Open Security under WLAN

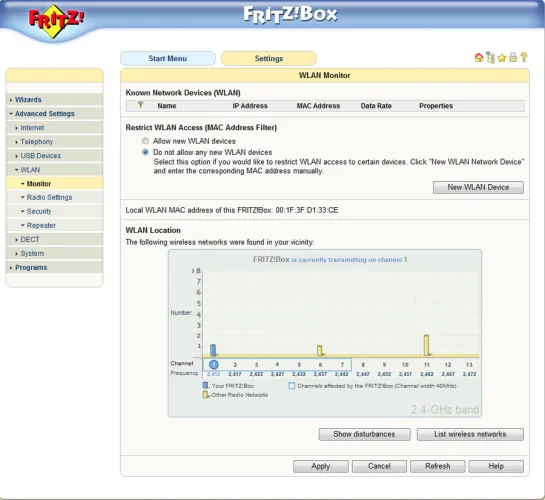[x=54, y=211]
